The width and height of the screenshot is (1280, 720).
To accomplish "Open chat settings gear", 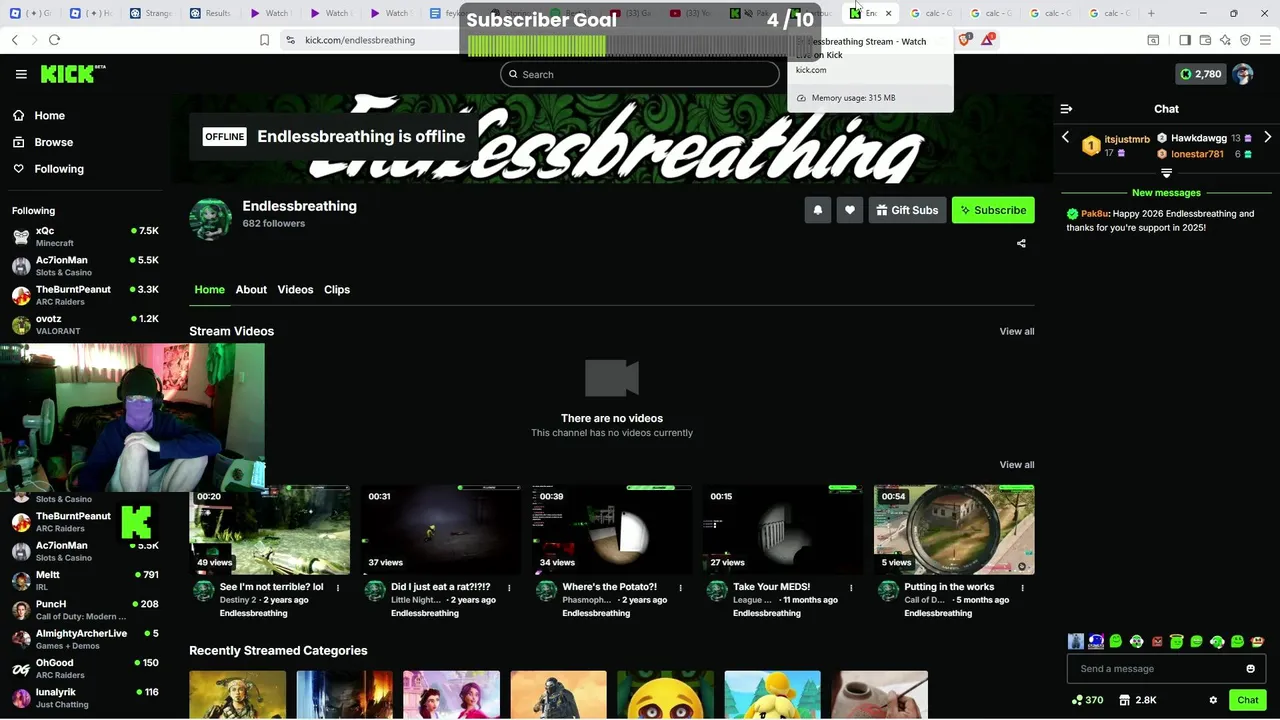I will coord(1213,700).
